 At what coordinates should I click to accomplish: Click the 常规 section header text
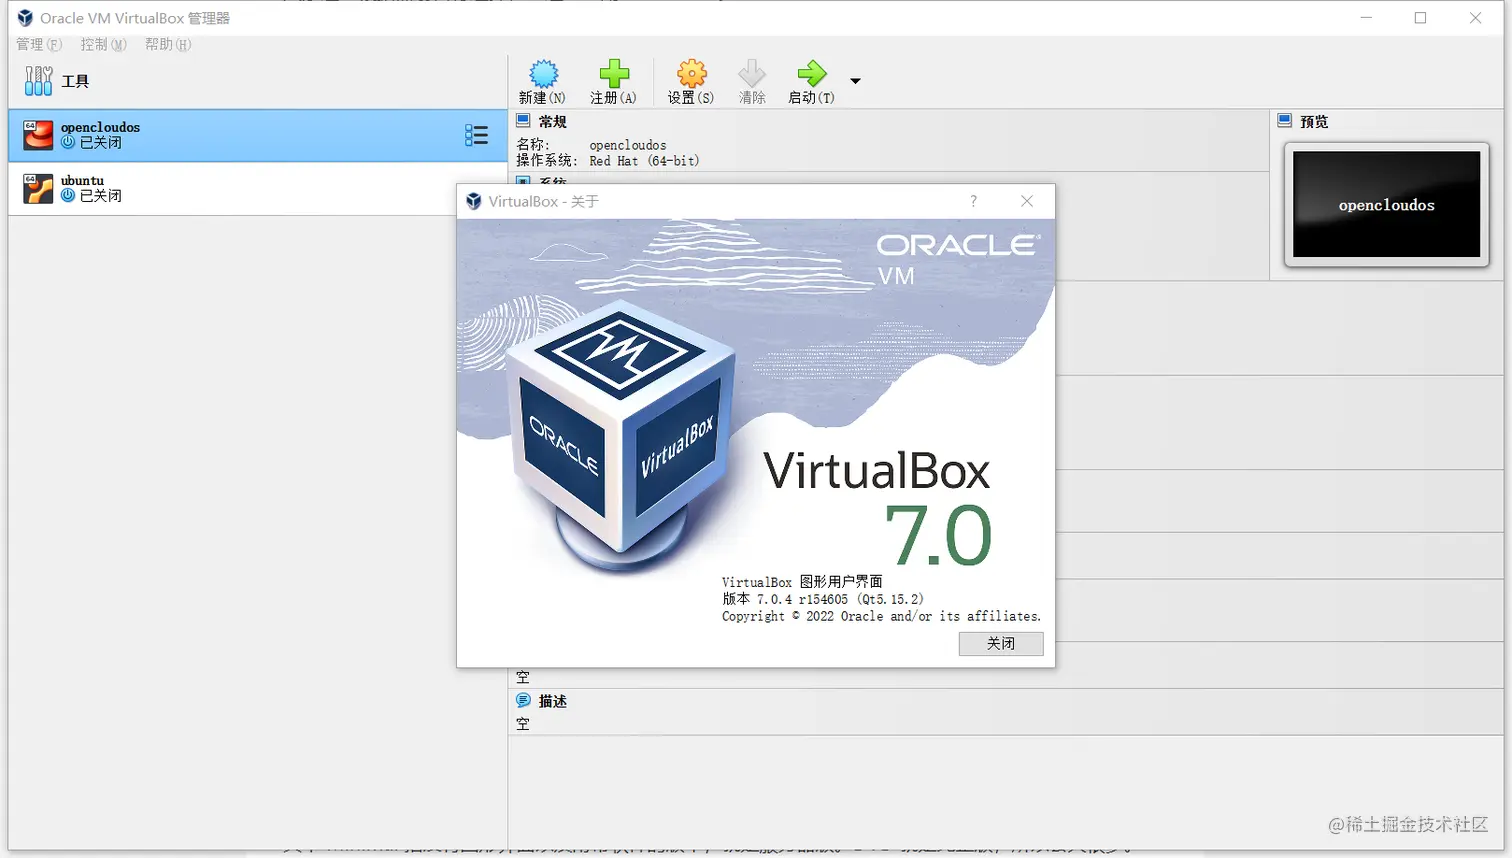553,121
